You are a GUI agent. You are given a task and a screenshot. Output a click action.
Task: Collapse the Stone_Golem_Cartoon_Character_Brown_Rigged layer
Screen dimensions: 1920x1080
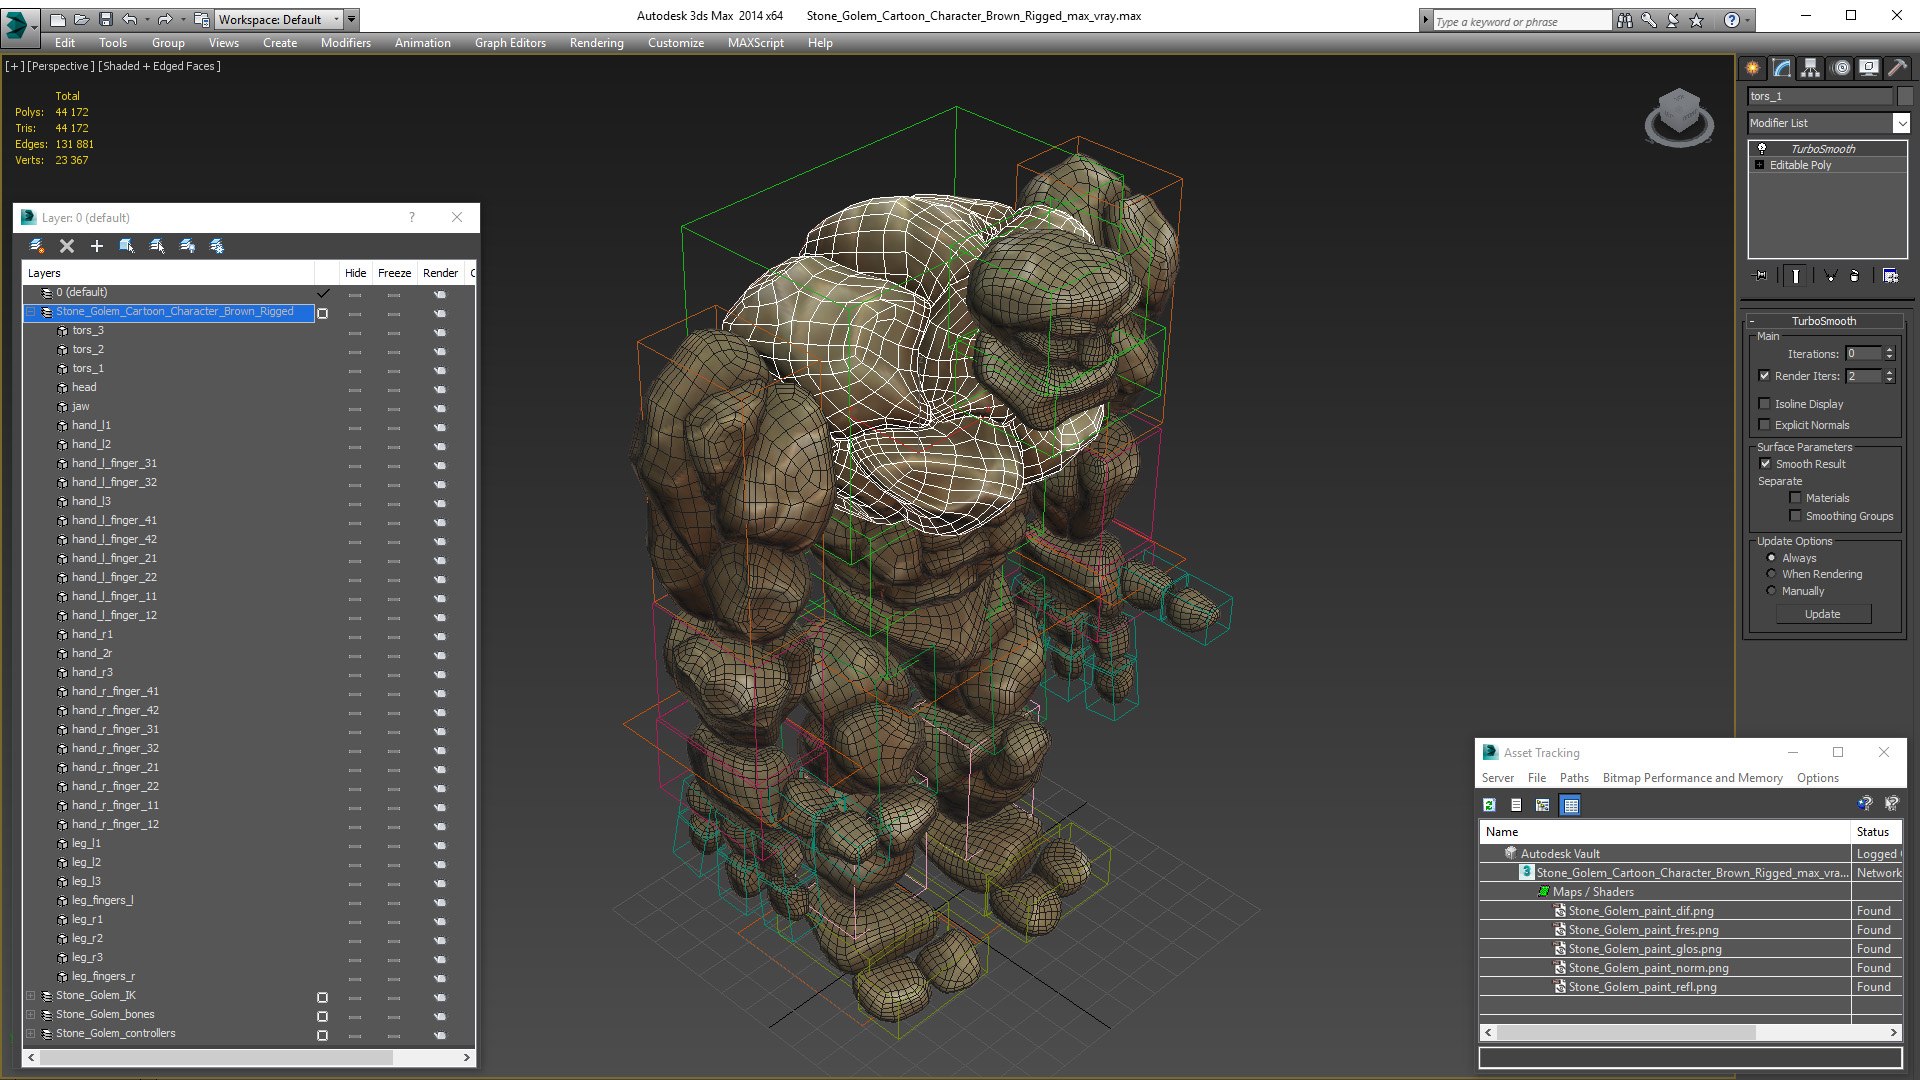30,312
